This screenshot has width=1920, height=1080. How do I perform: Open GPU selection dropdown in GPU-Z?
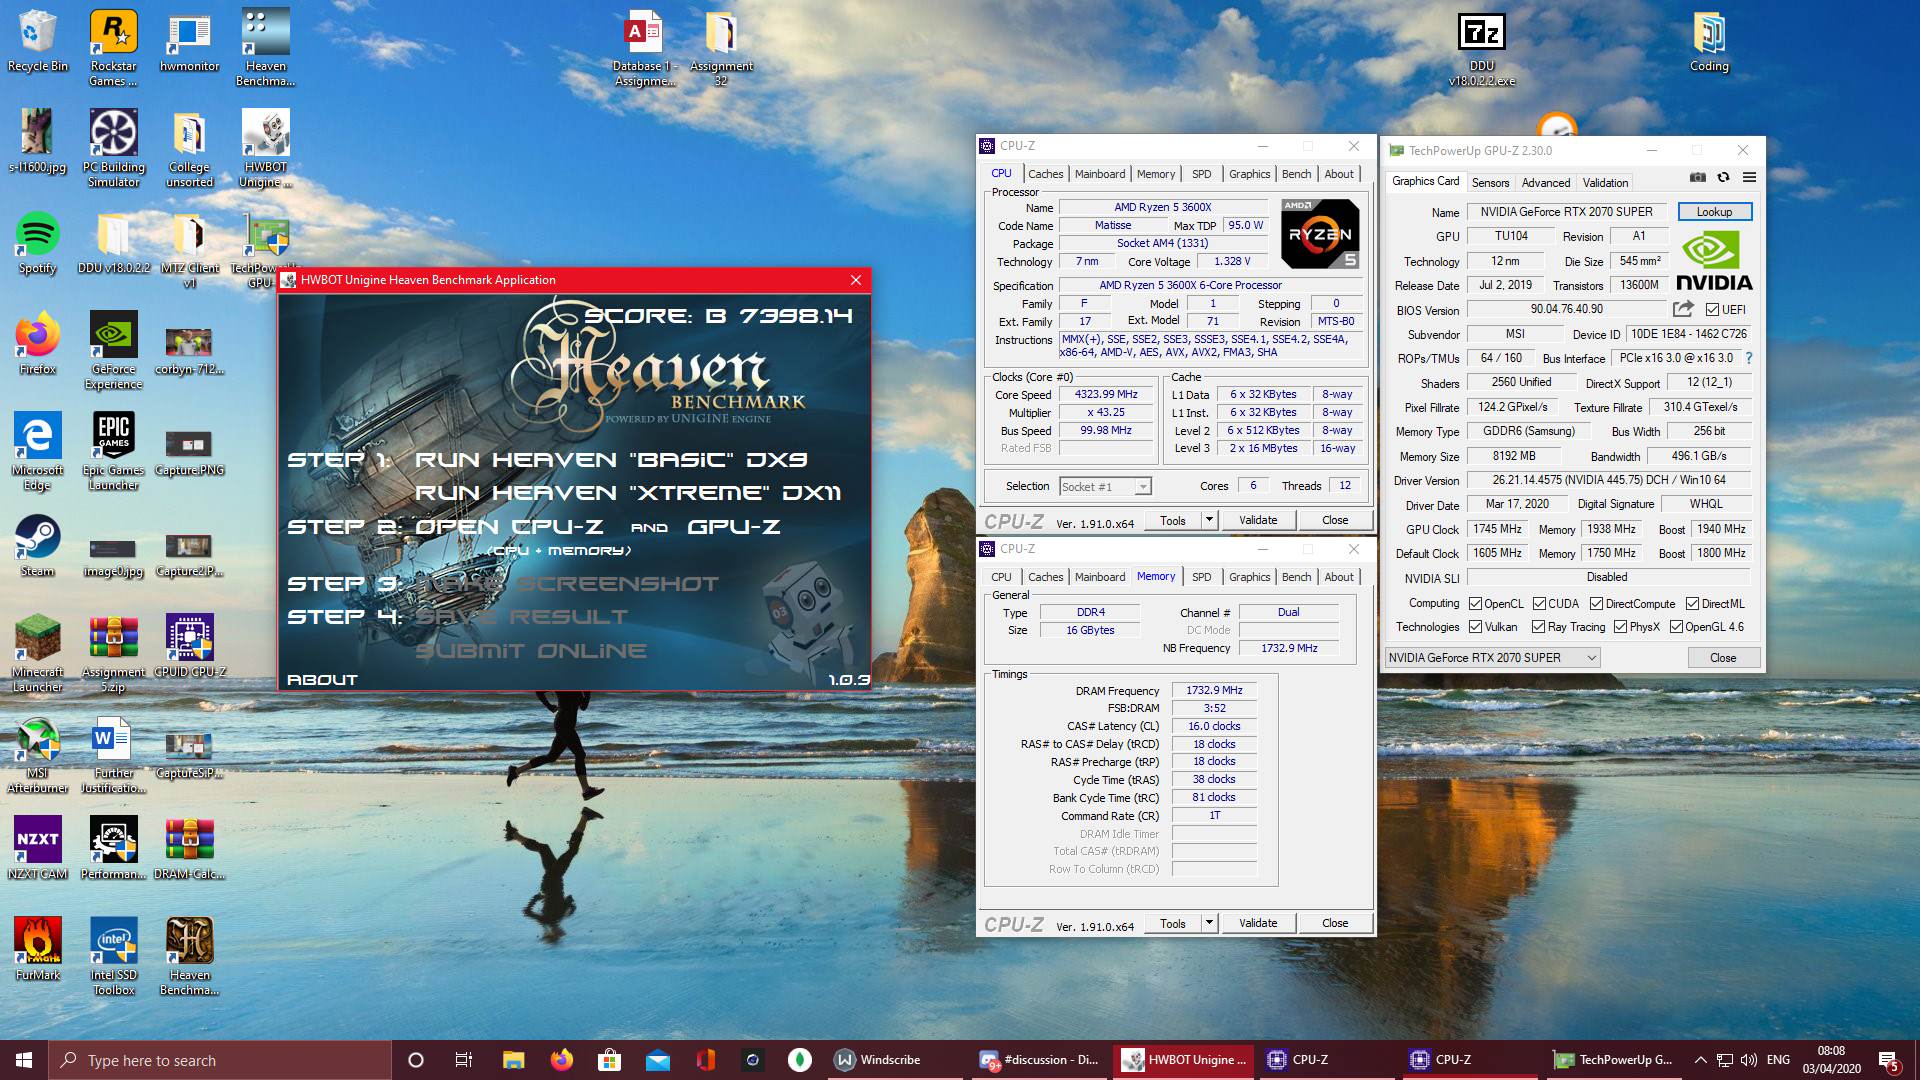click(x=1492, y=658)
